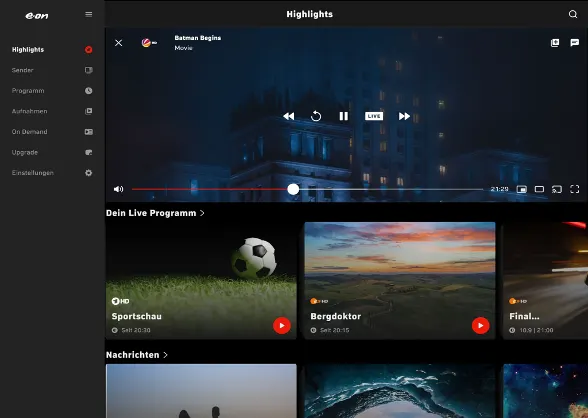Click the HD channel logo on the Bergdoktor card
588x418 pixels.
tap(319, 301)
